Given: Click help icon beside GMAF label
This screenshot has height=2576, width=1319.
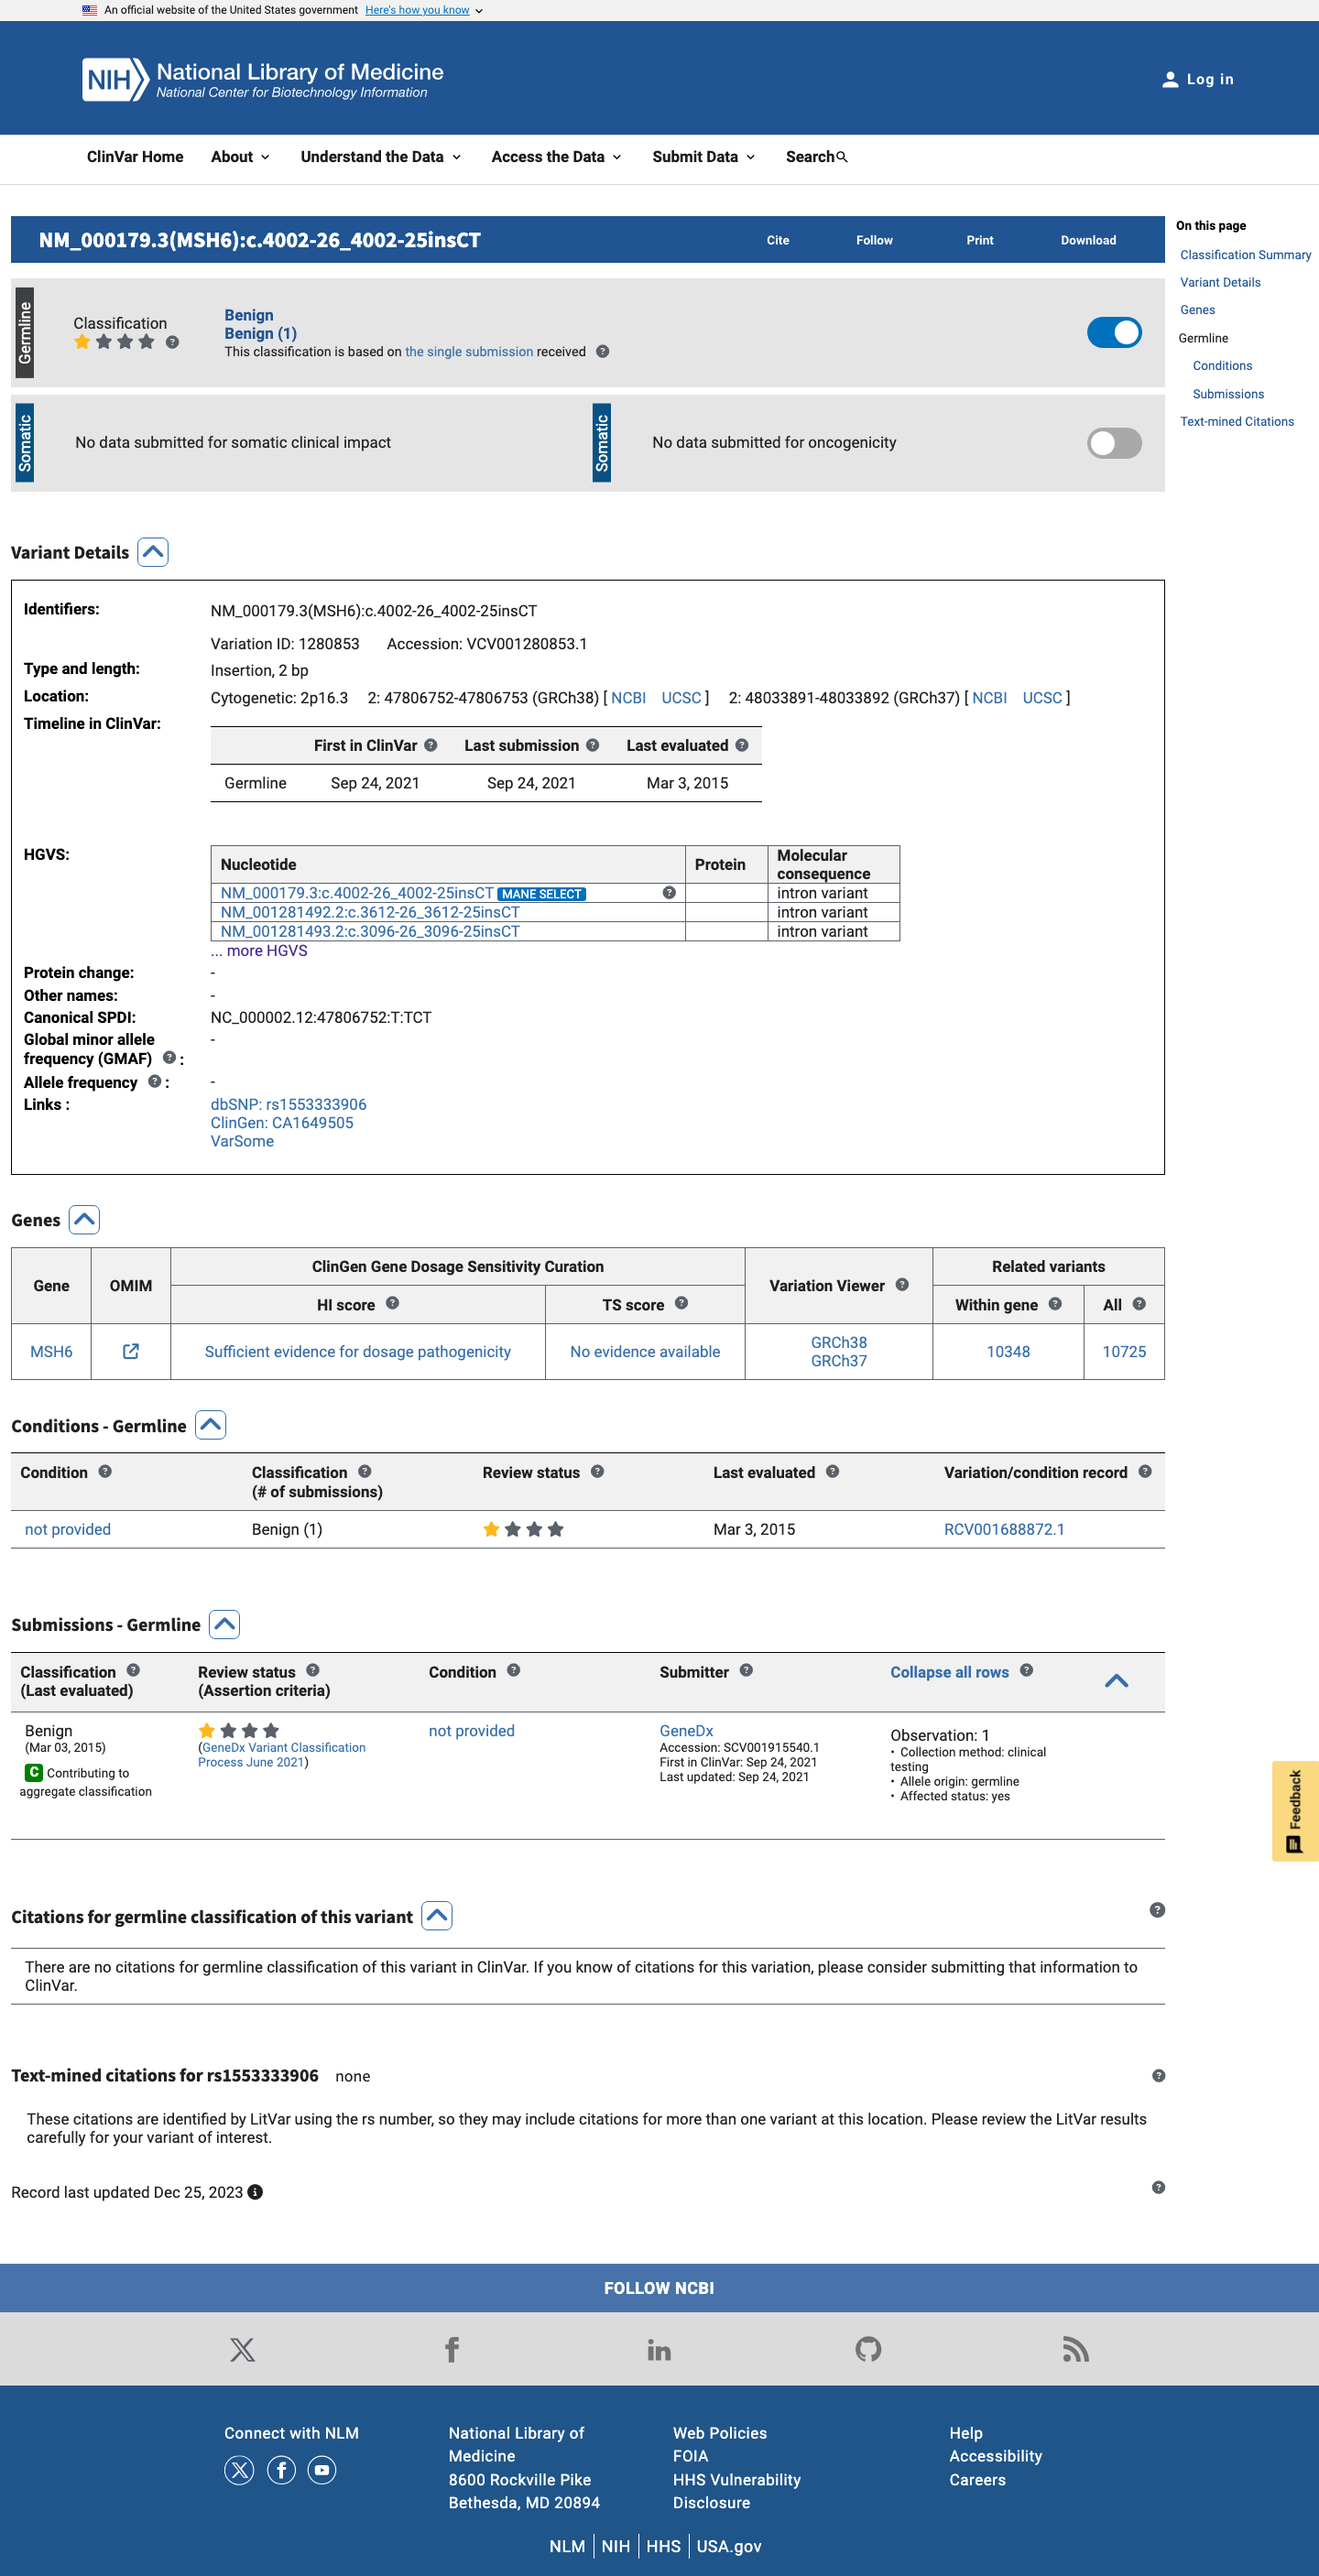Looking at the screenshot, I should click(169, 1057).
